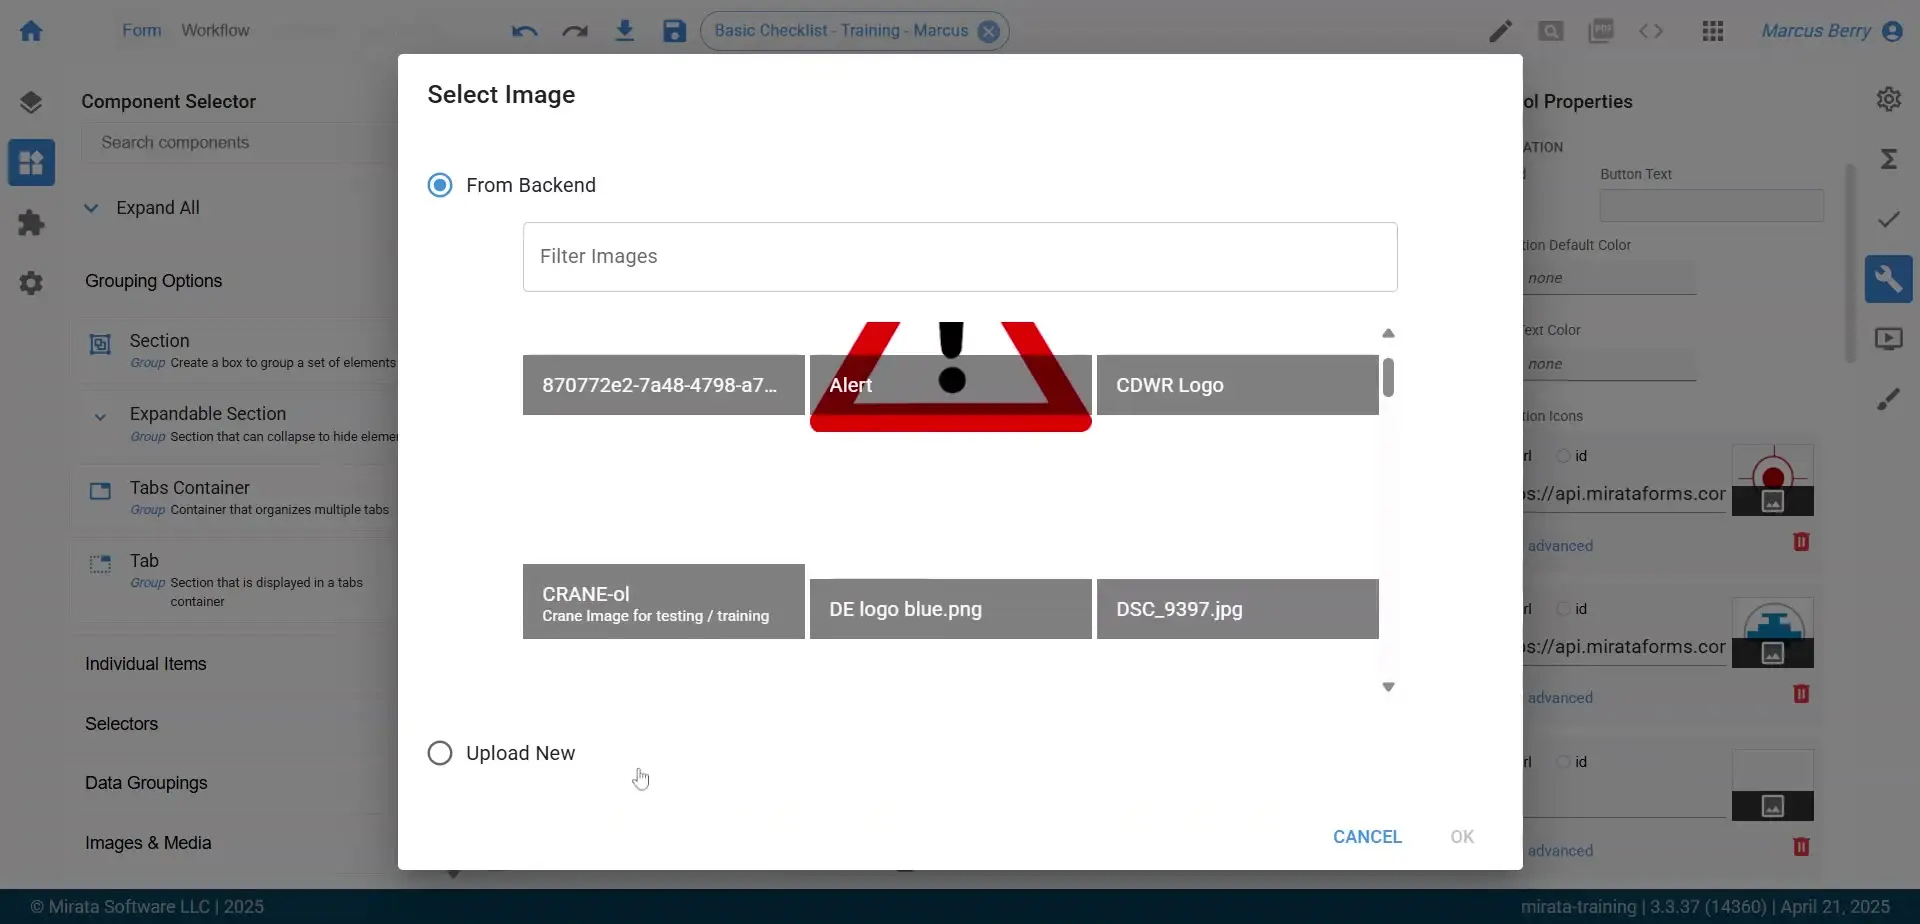
Task: Open the apps grid menu icon
Action: 1713,31
